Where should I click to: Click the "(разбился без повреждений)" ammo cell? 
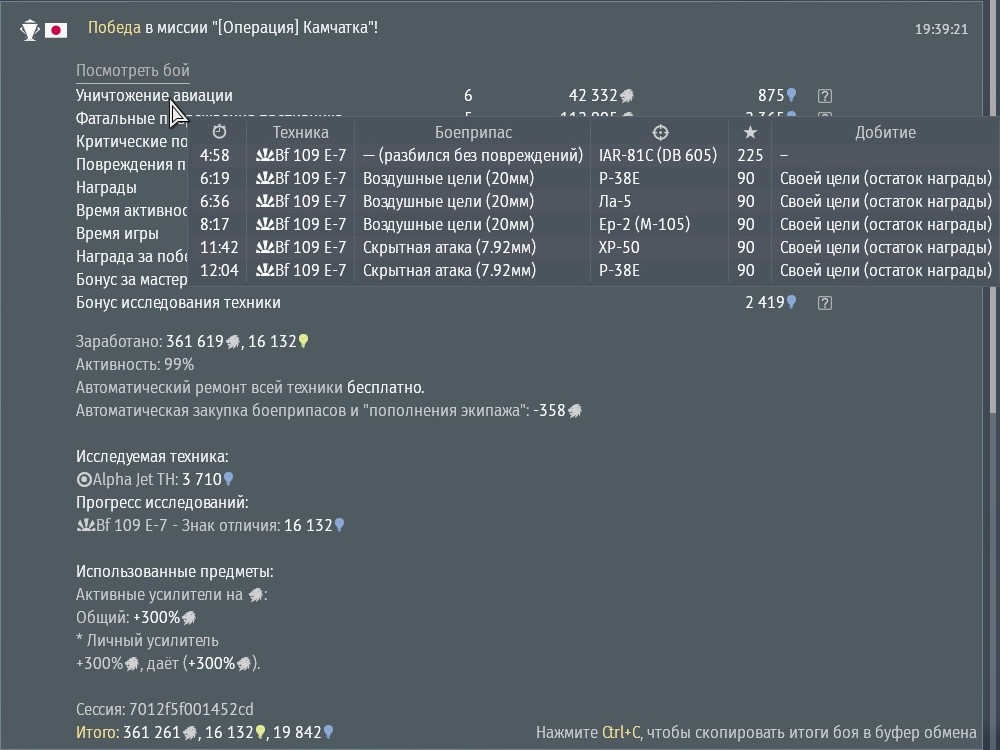click(473, 155)
